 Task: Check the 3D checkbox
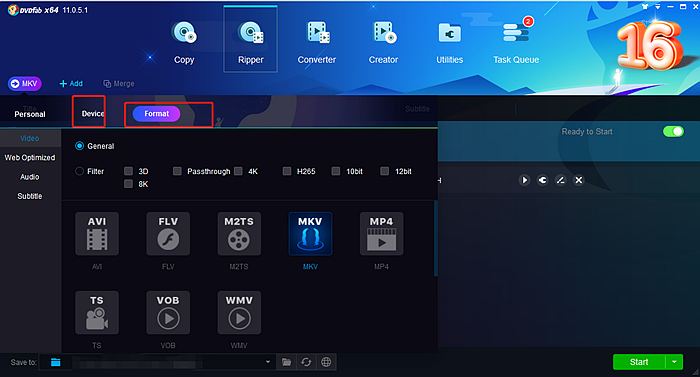(129, 171)
